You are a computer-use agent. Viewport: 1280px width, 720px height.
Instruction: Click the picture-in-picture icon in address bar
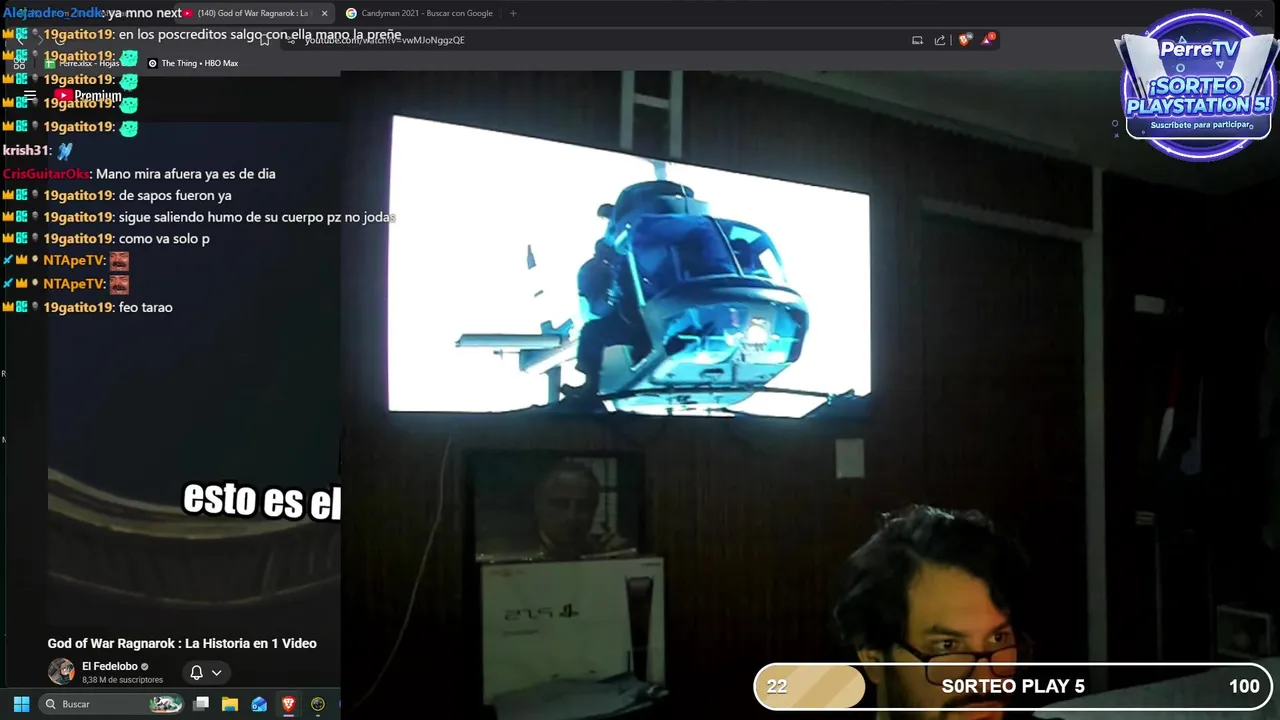coord(917,40)
